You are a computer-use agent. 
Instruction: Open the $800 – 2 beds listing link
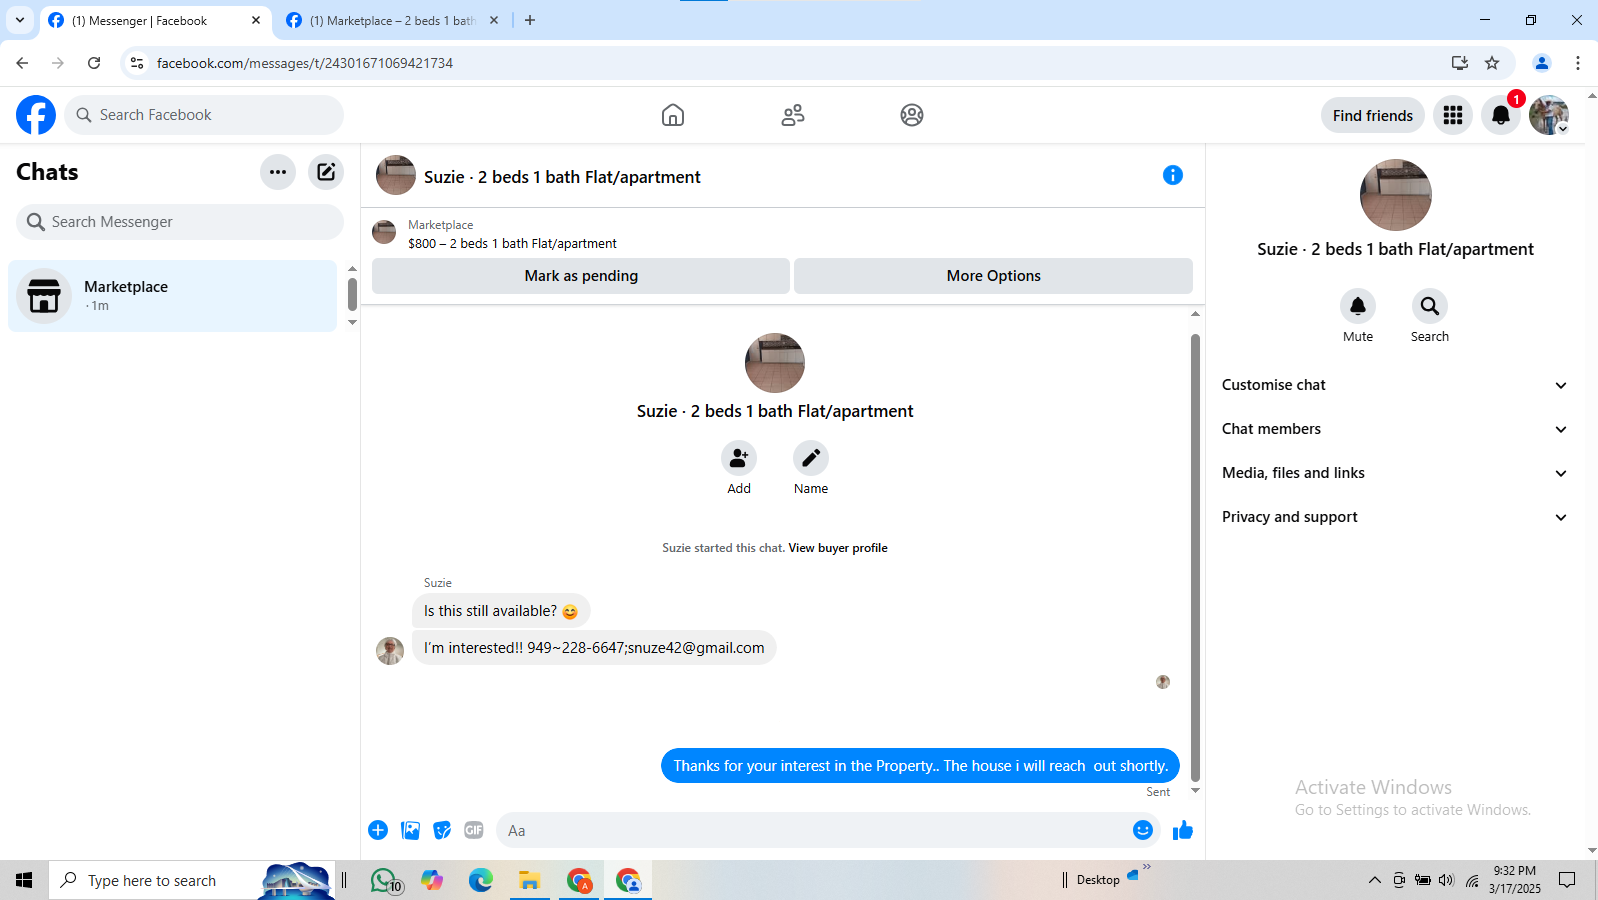(x=512, y=244)
